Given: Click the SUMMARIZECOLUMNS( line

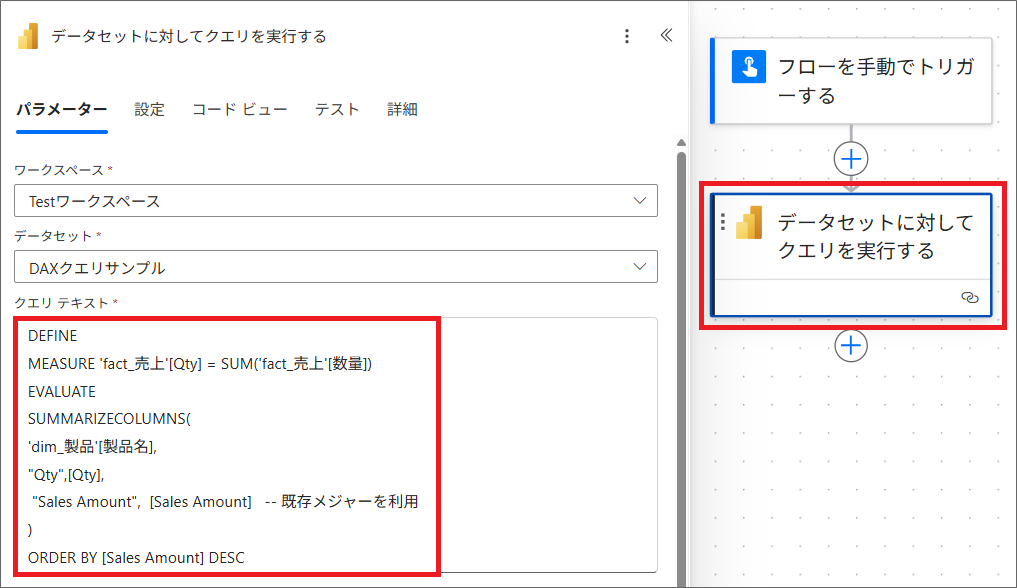Looking at the screenshot, I should pos(109,419).
